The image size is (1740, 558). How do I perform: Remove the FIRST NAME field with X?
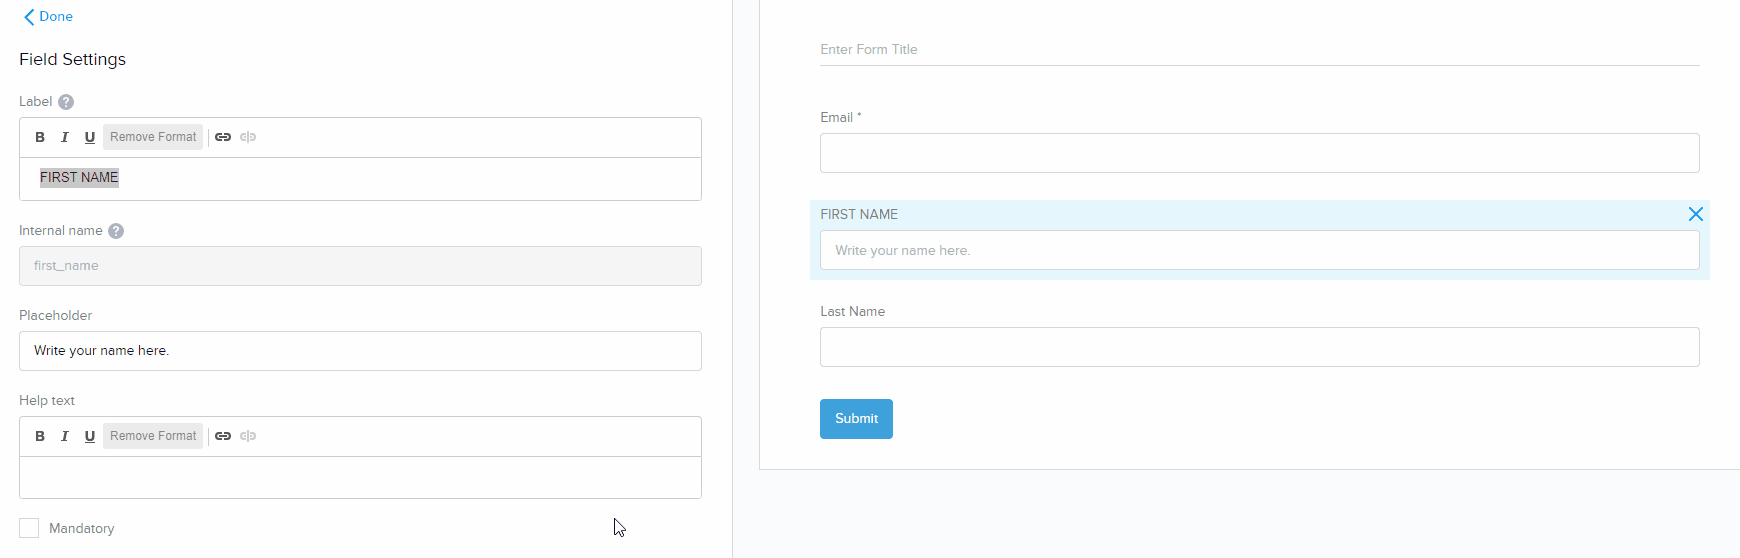[x=1695, y=214]
